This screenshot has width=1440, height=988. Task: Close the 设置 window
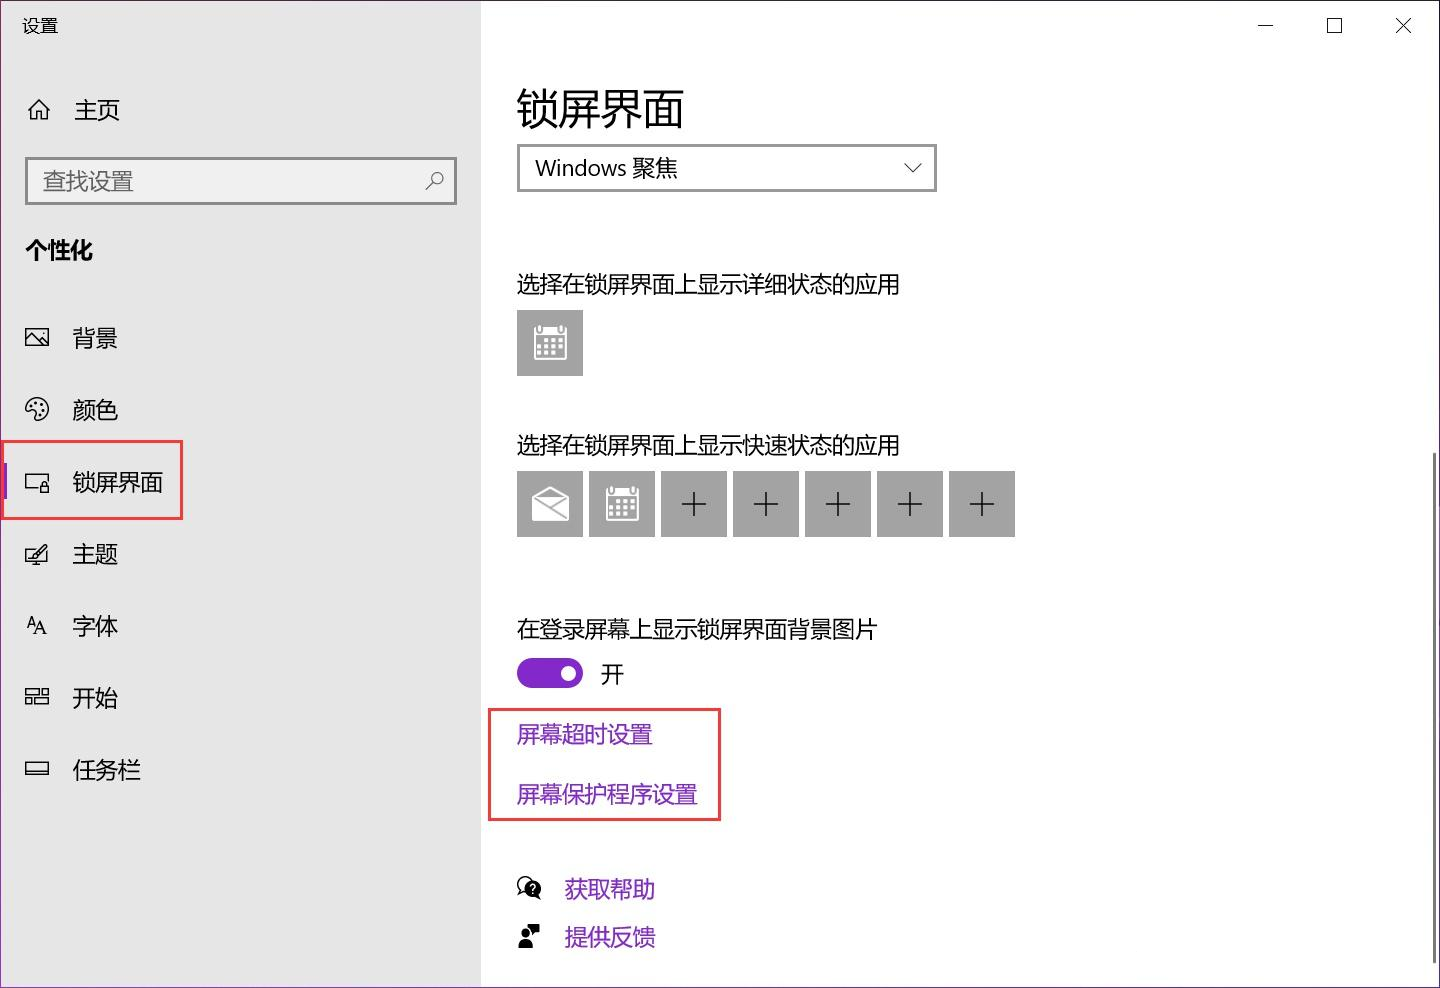[x=1404, y=26]
